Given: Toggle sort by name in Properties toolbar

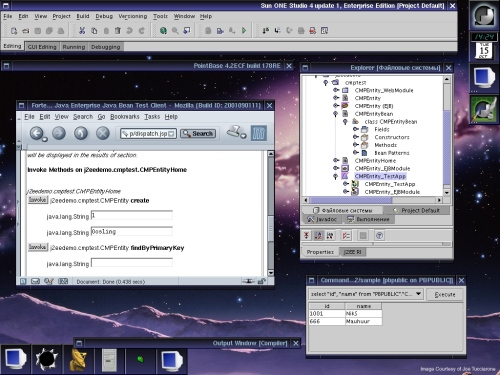Looking at the screenshot, I should (318, 236).
